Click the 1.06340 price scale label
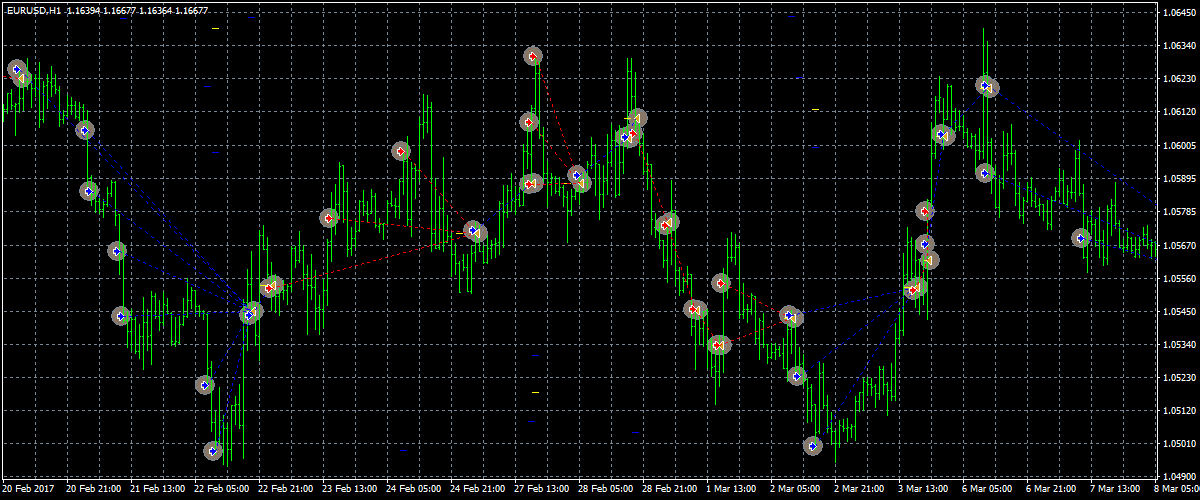The height and width of the screenshot is (500, 1200). [x=1181, y=46]
